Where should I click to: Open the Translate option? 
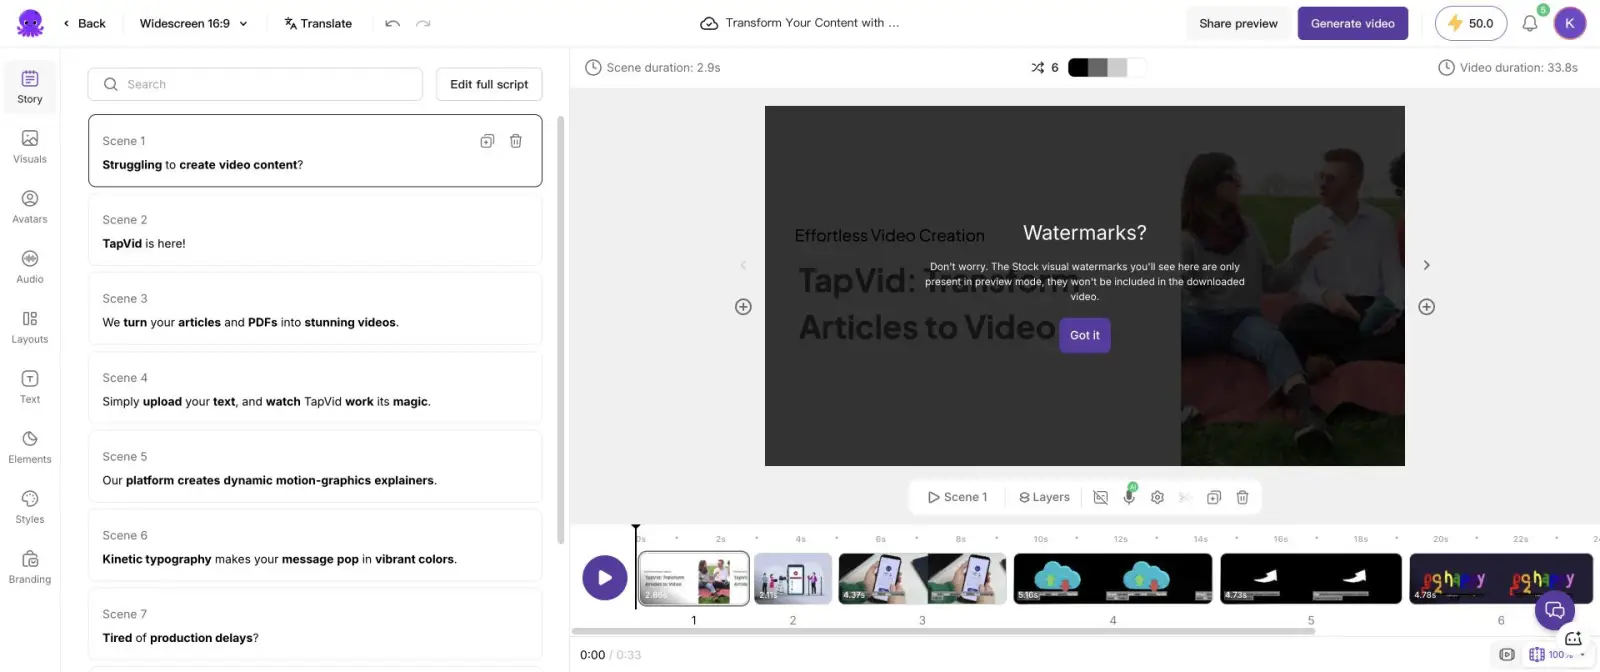(x=318, y=23)
